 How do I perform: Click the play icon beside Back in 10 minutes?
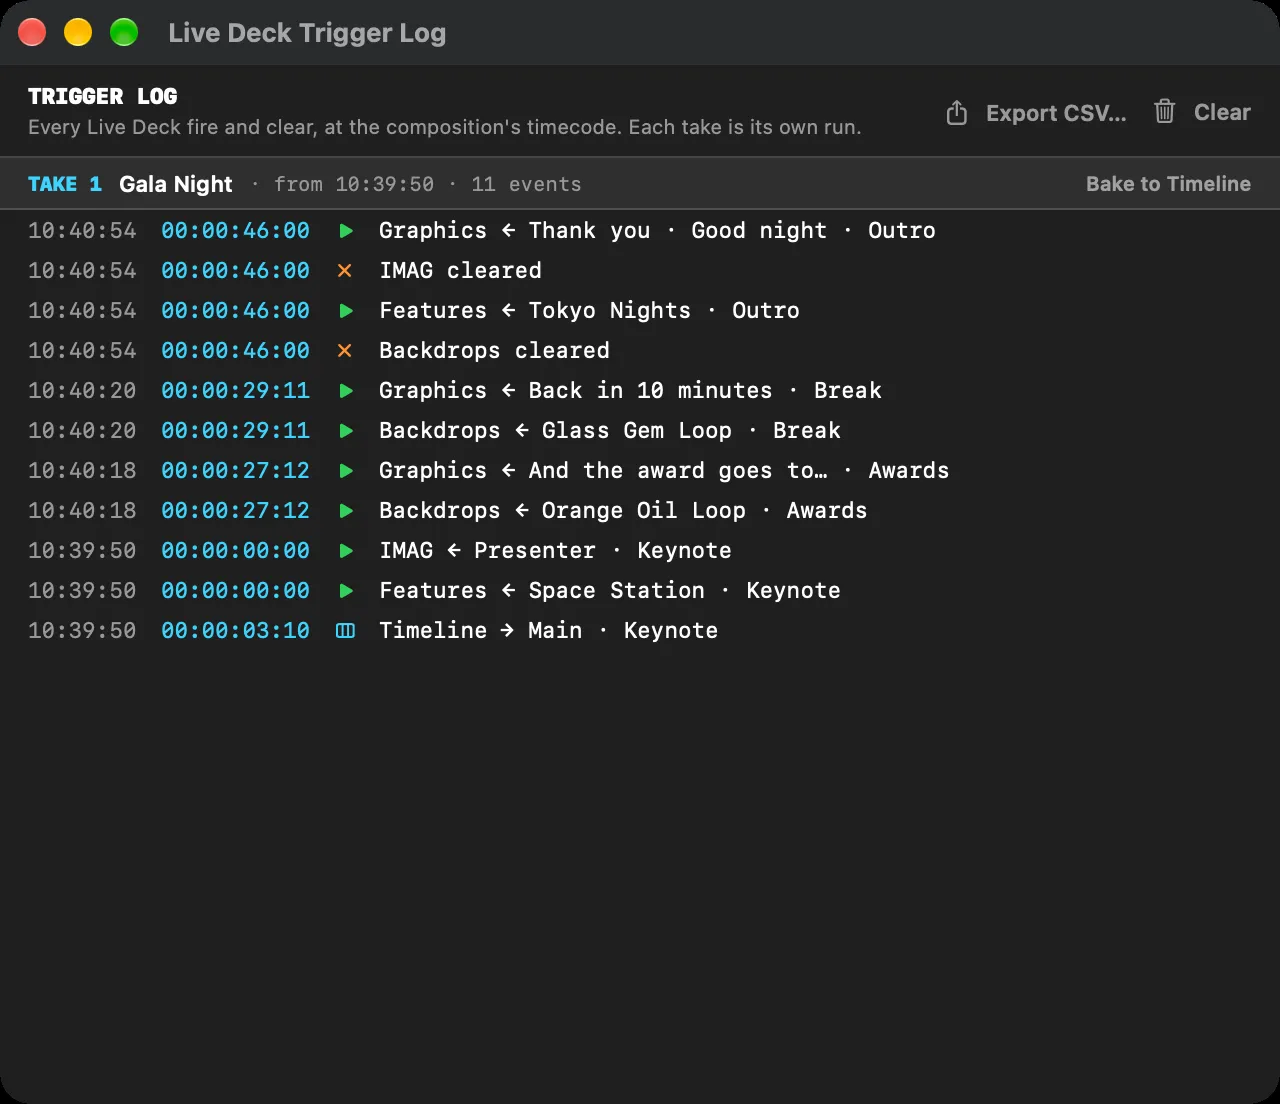(x=346, y=391)
